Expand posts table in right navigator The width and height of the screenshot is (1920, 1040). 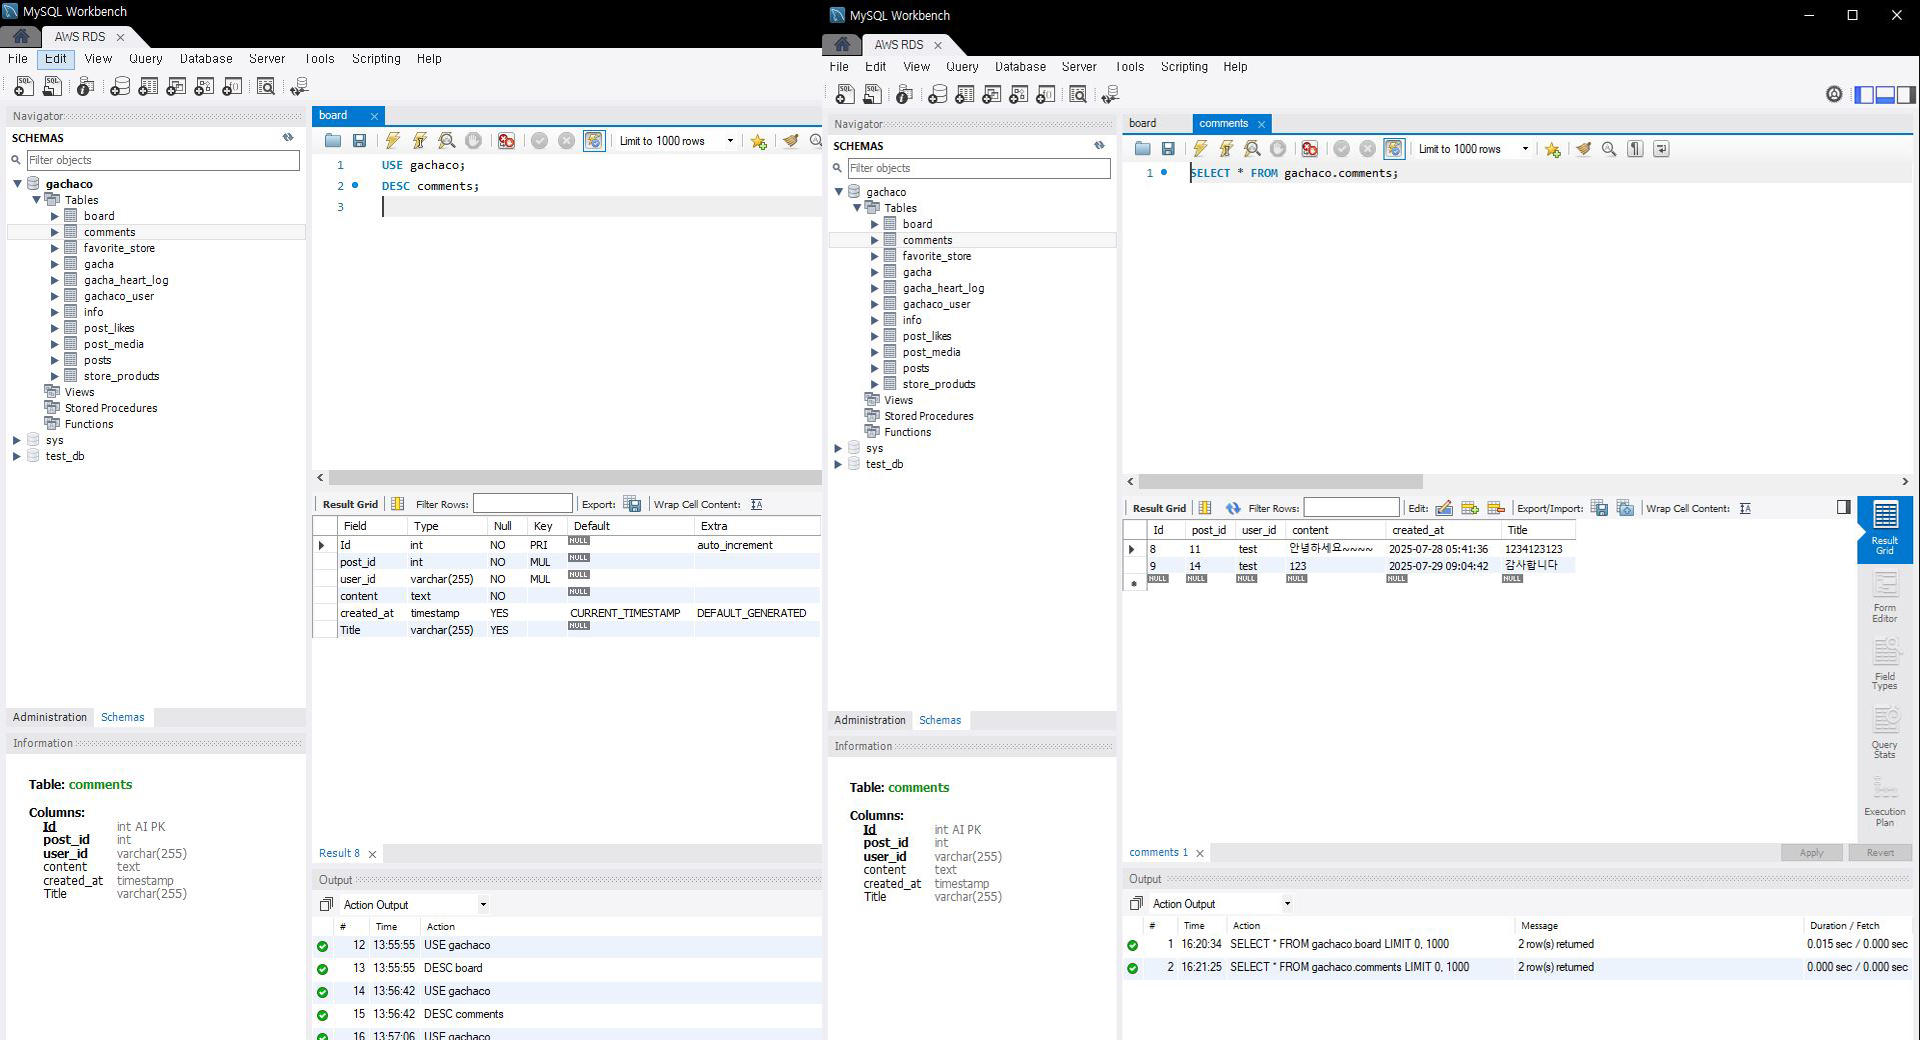(x=874, y=368)
